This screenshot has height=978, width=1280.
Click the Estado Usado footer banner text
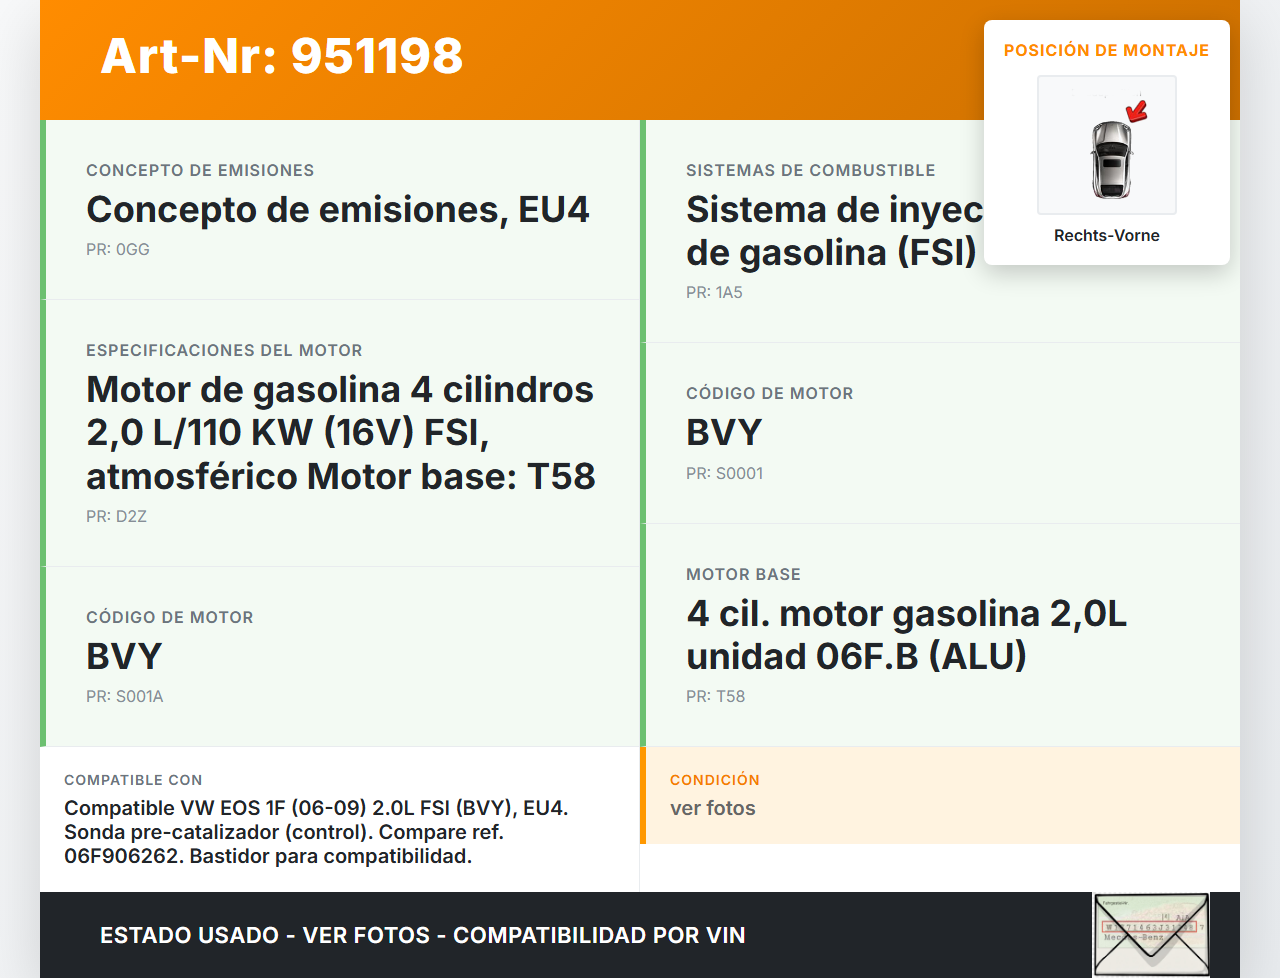[422, 936]
